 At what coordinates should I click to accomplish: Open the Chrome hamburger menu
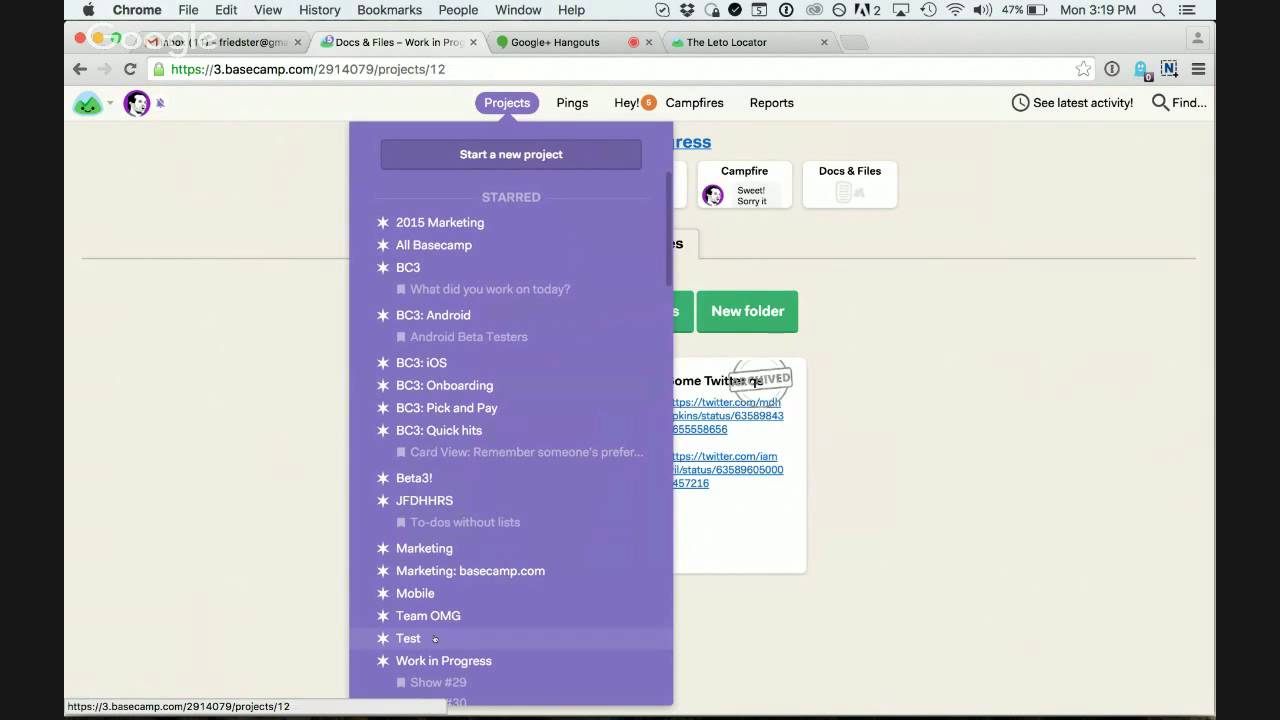(1198, 69)
